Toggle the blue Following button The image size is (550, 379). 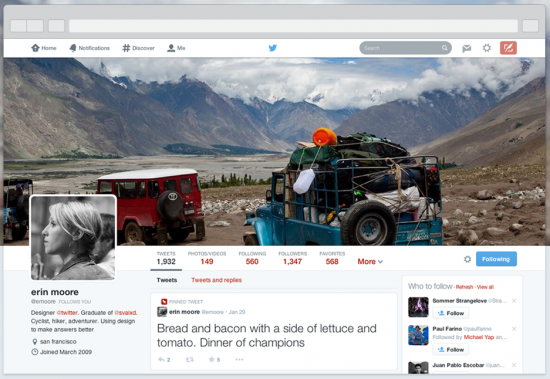(496, 259)
